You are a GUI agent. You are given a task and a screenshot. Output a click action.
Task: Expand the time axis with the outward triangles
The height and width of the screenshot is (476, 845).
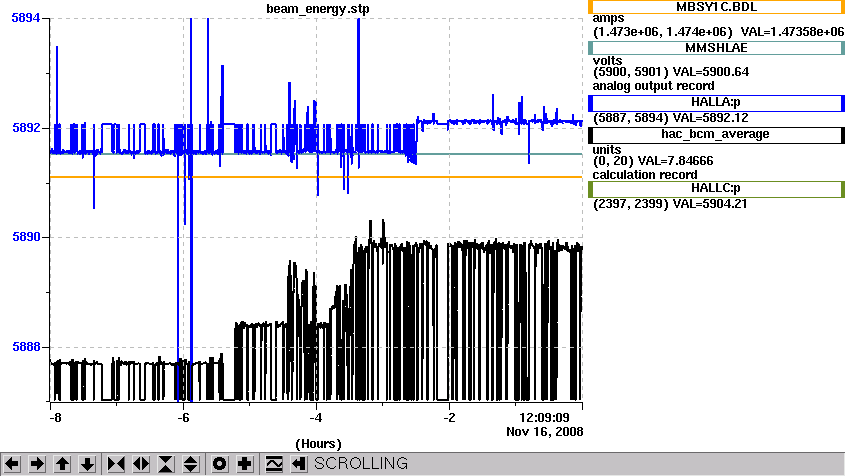[x=141, y=464]
